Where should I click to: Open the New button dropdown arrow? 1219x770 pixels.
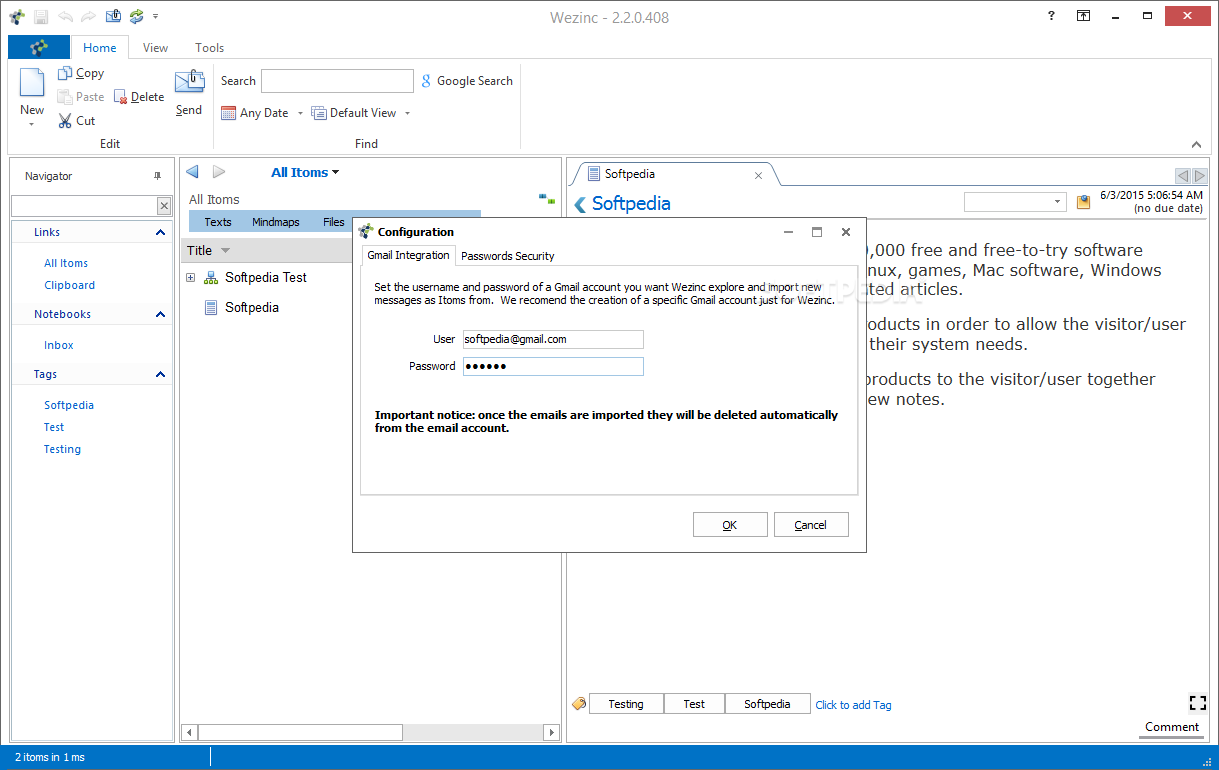[x=32, y=124]
